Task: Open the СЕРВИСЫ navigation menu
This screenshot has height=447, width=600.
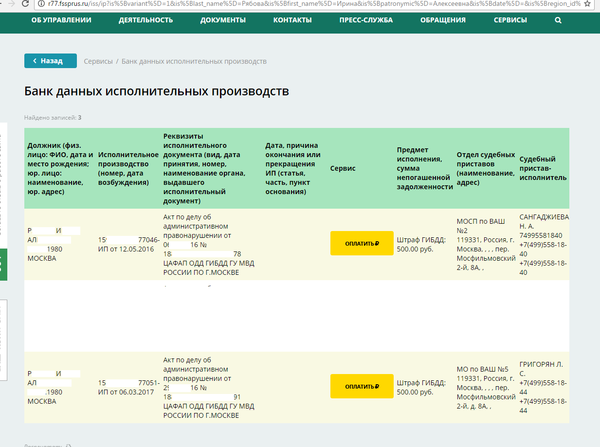Action: (x=510, y=19)
